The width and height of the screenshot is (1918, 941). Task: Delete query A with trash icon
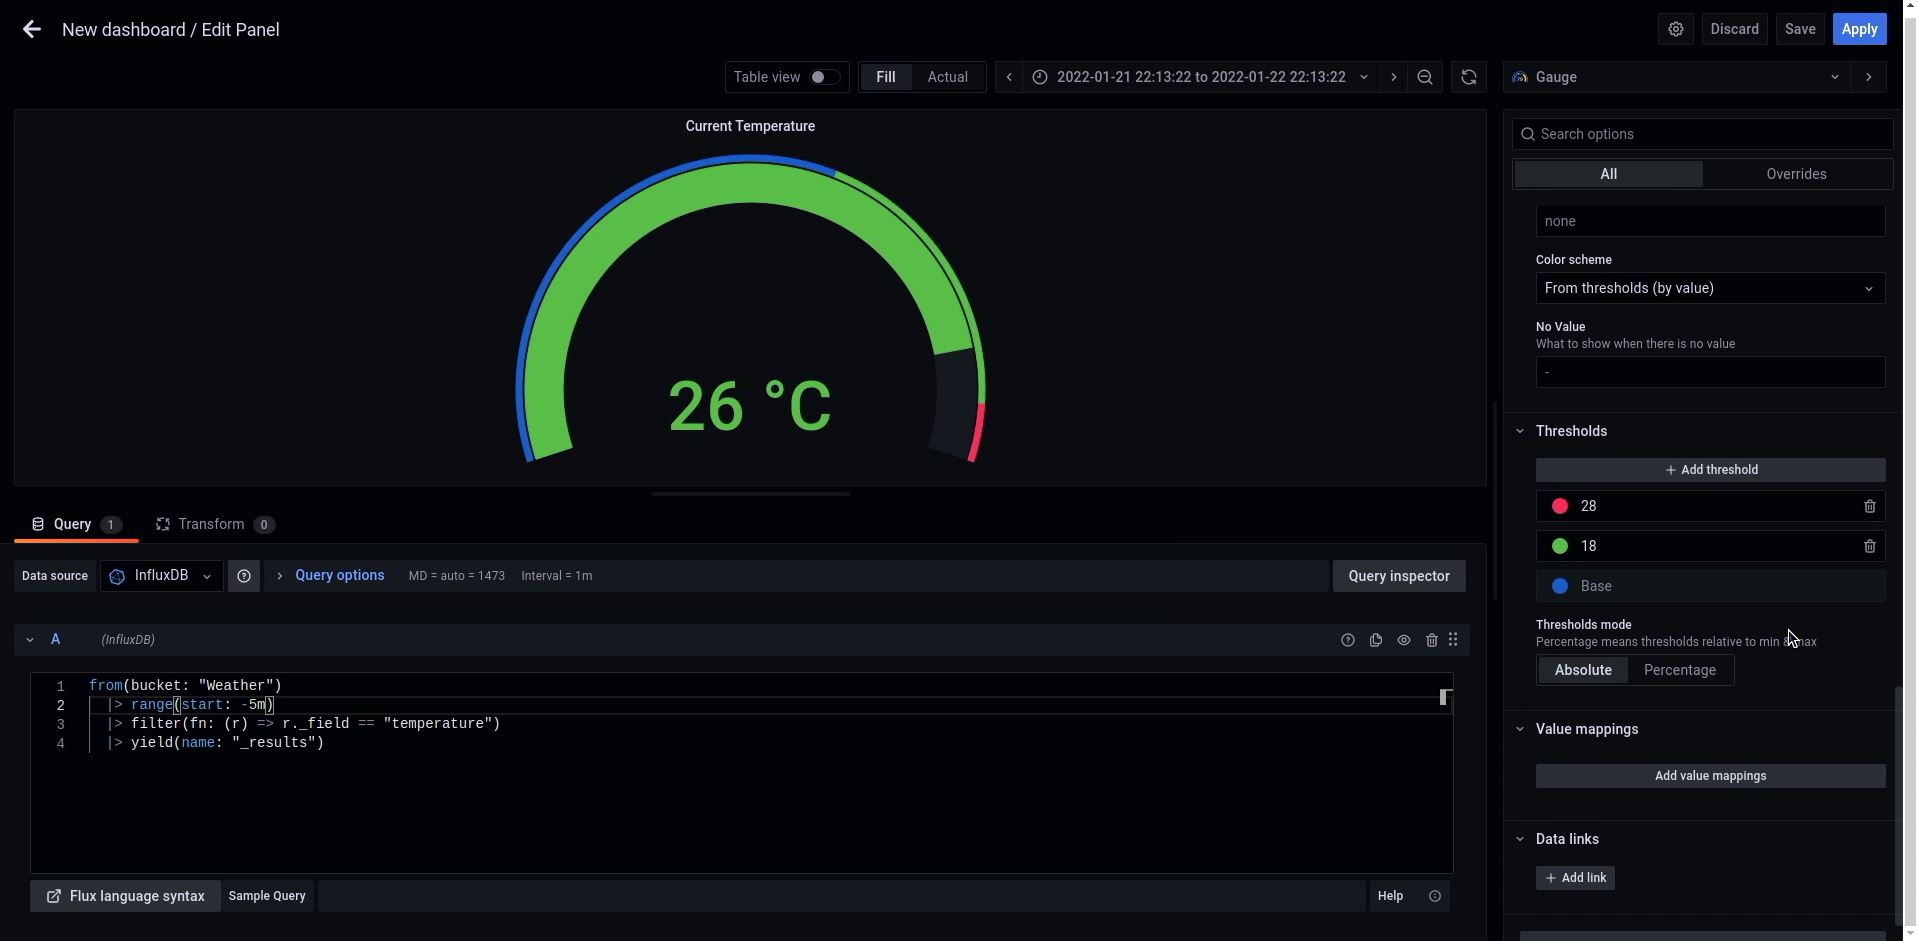1431,640
